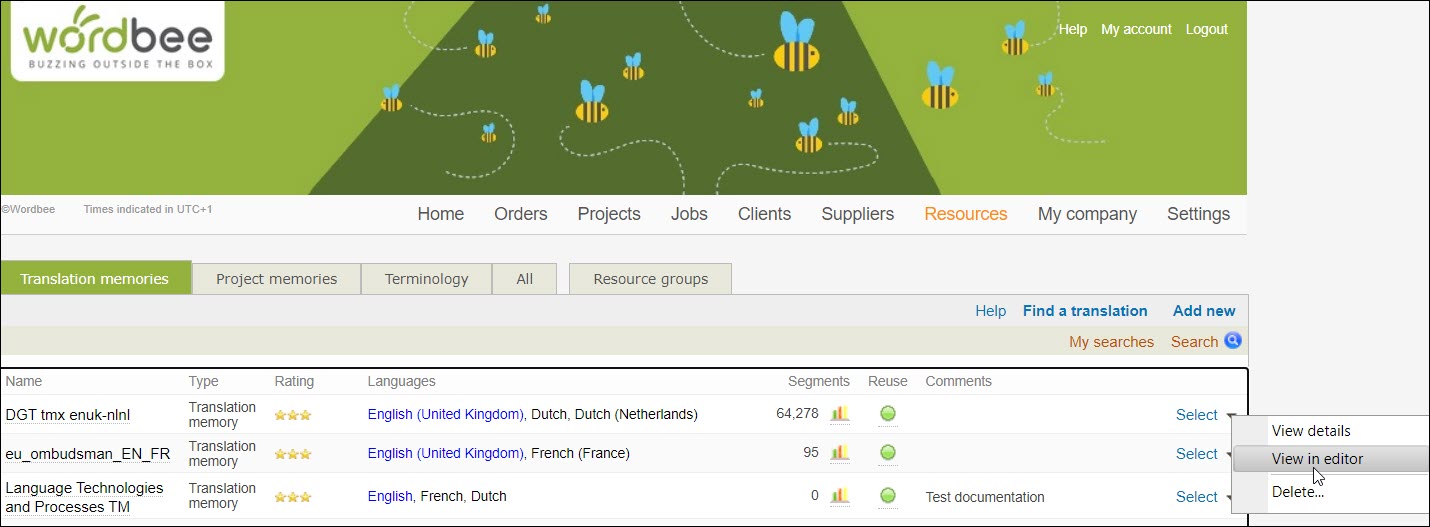Open segment statistics chart for DGT tmx
Viewport: 1430px width, 527px height.
pyautogui.click(x=840, y=414)
